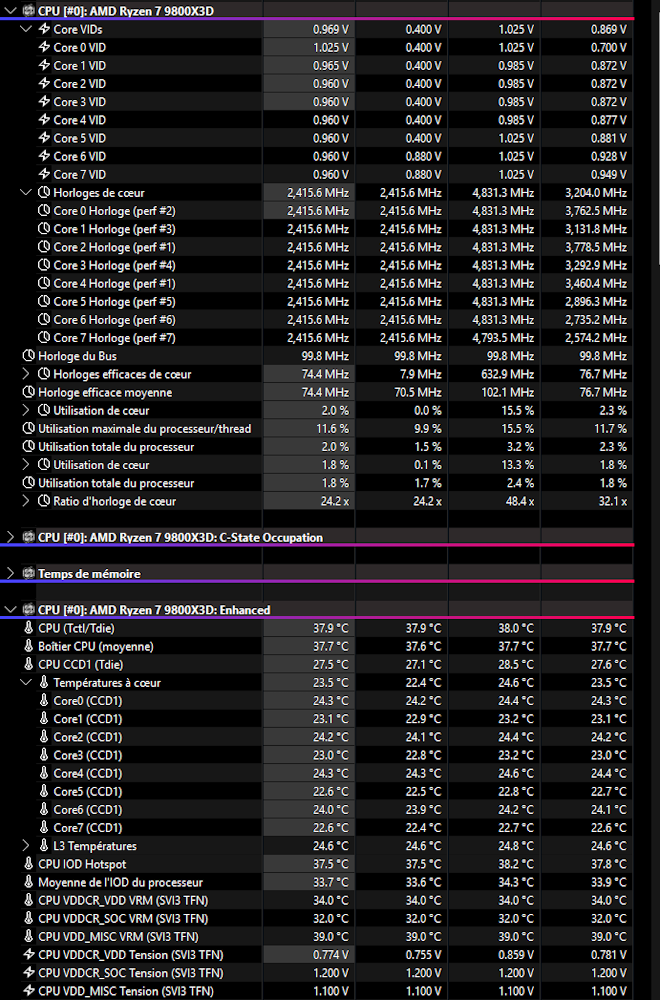The width and height of the screenshot is (660, 1000).
Task: Collapse the Horloges de cœur group
Action: 25,193
